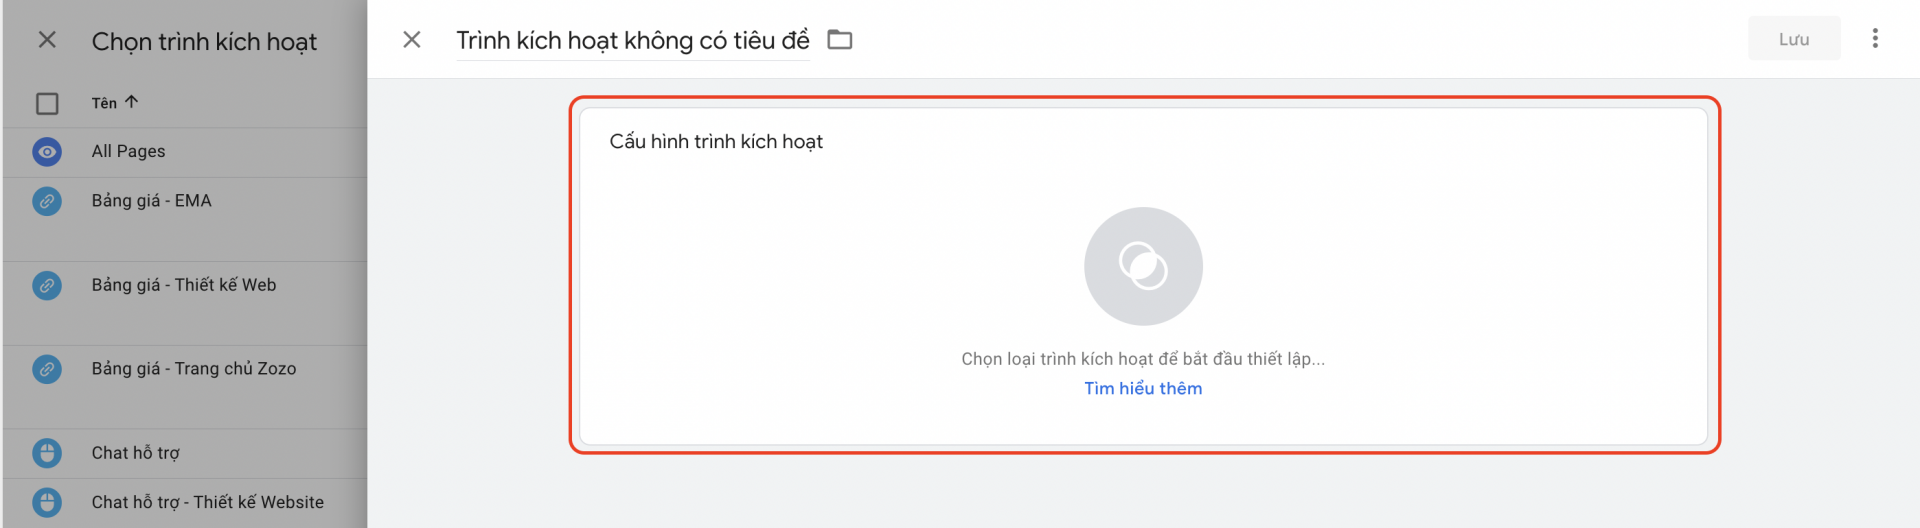1920x528 pixels.
Task: Click link icon for Bảng giá - Trang chủ Zozo
Action: 47,369
